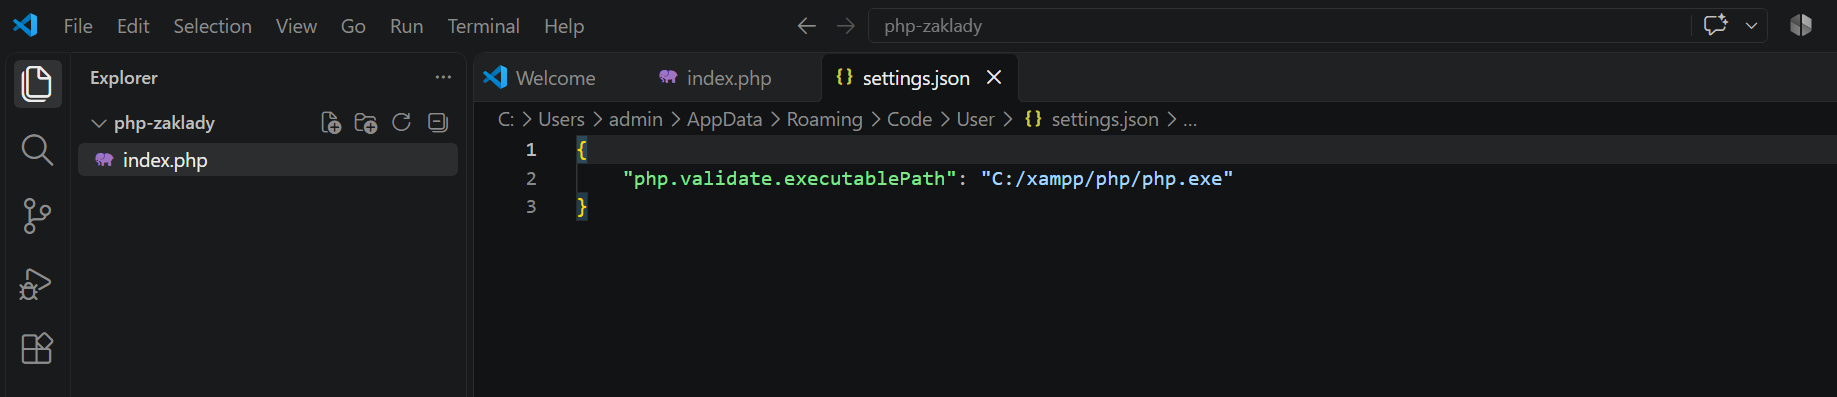Open Explorer views and more actions menu
Screen dimensions: 1837x397
click(x=443, y=77)
